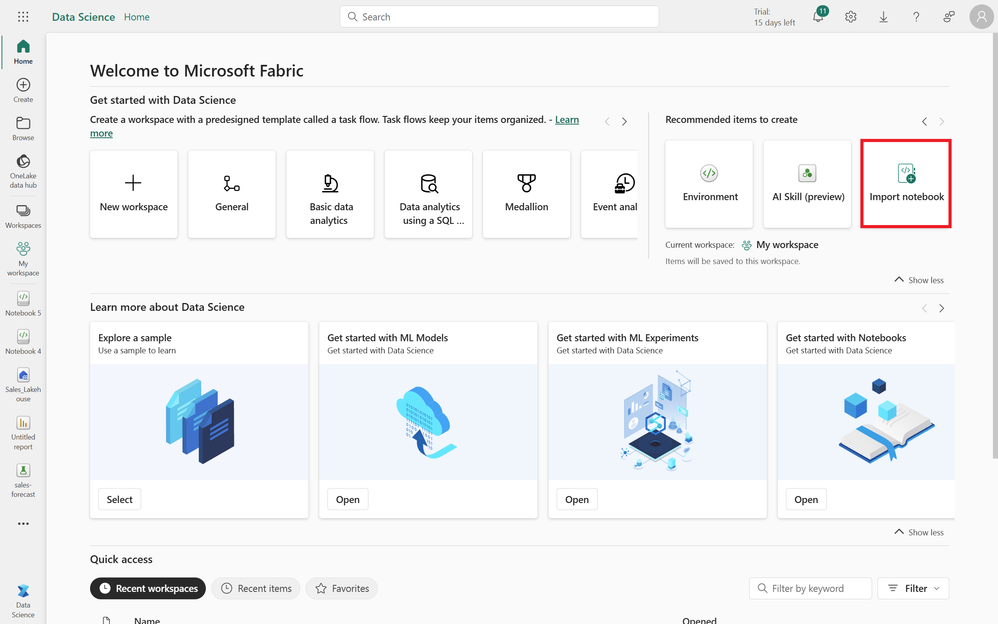Open sales-forecast item in sidebar
Image resolution: width=998 pixels, height=624 pixels.
[x=23, y=480]
